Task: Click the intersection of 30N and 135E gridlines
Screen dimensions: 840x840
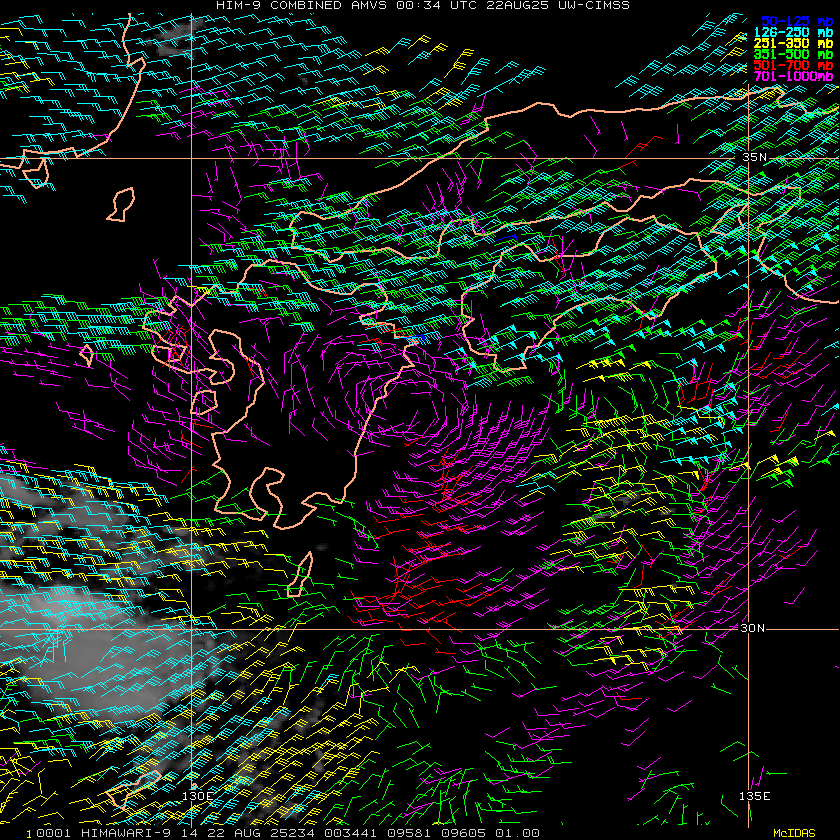Action: pos(748,629)
